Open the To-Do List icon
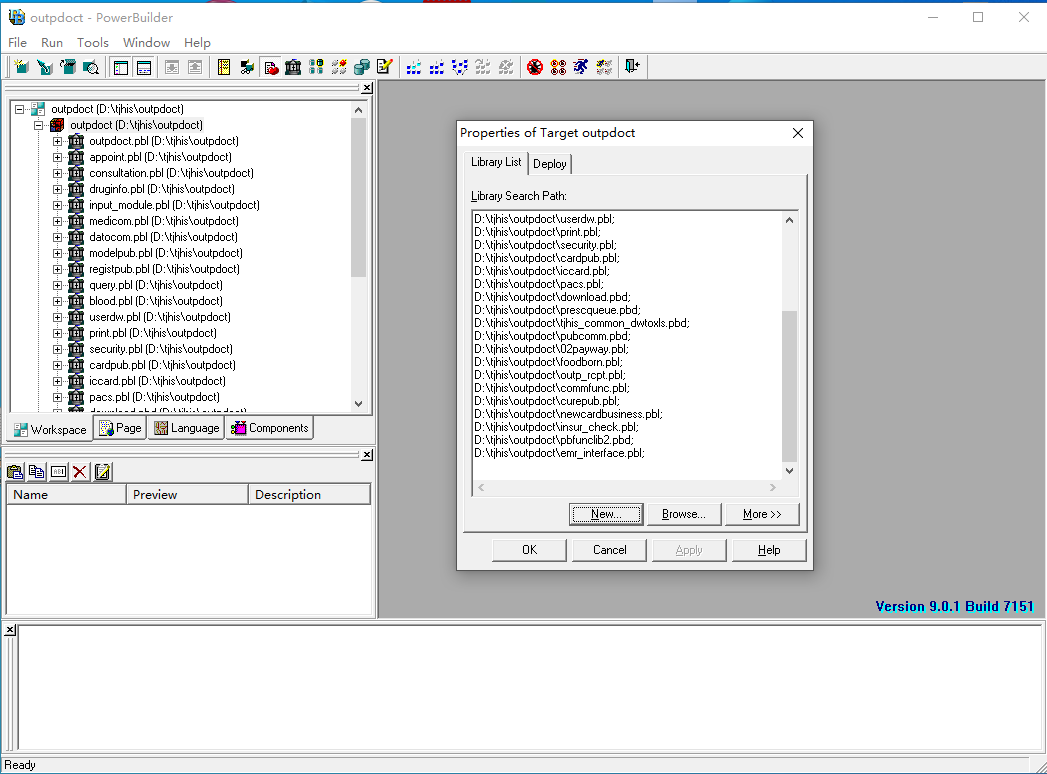The height and width of the screenshot is (774, 1047). [x=224, y=67]
